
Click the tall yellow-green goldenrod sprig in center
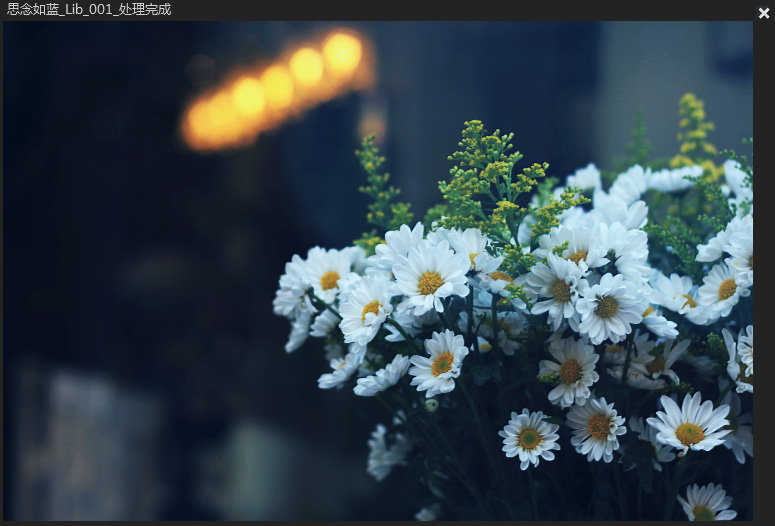[x=489, y=174]
